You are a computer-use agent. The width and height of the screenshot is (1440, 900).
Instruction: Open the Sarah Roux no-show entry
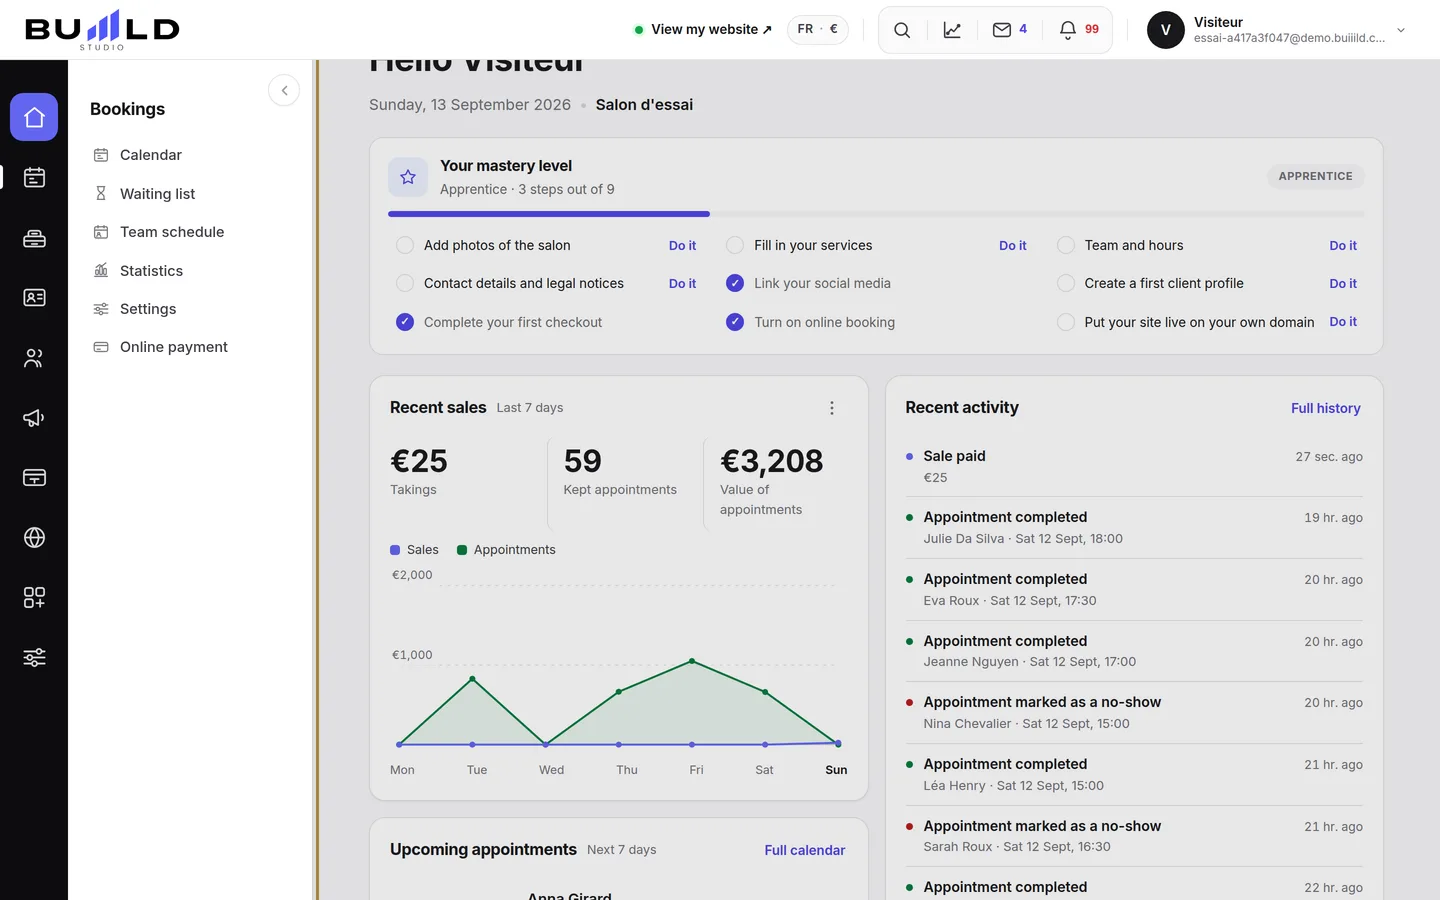(1134, 836)
